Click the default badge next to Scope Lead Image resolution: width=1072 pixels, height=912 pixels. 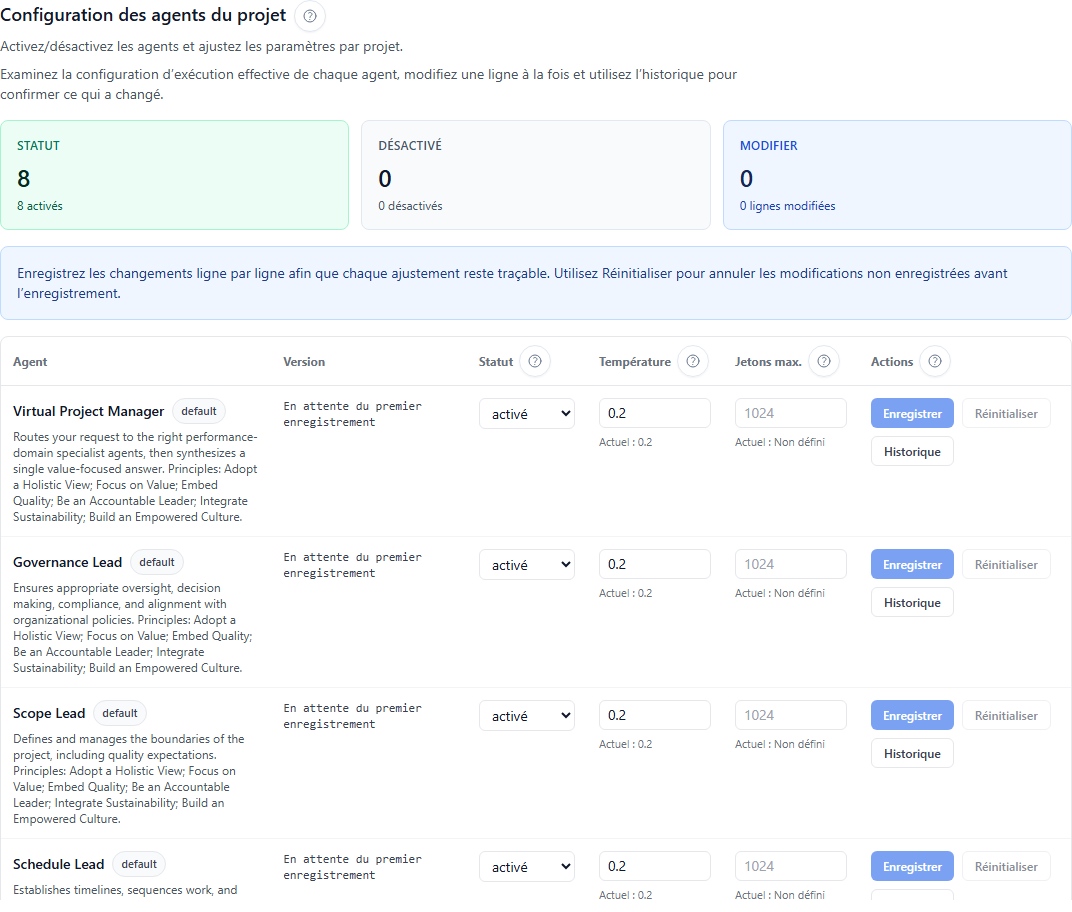pyautogui.click(x=119, y=713)
